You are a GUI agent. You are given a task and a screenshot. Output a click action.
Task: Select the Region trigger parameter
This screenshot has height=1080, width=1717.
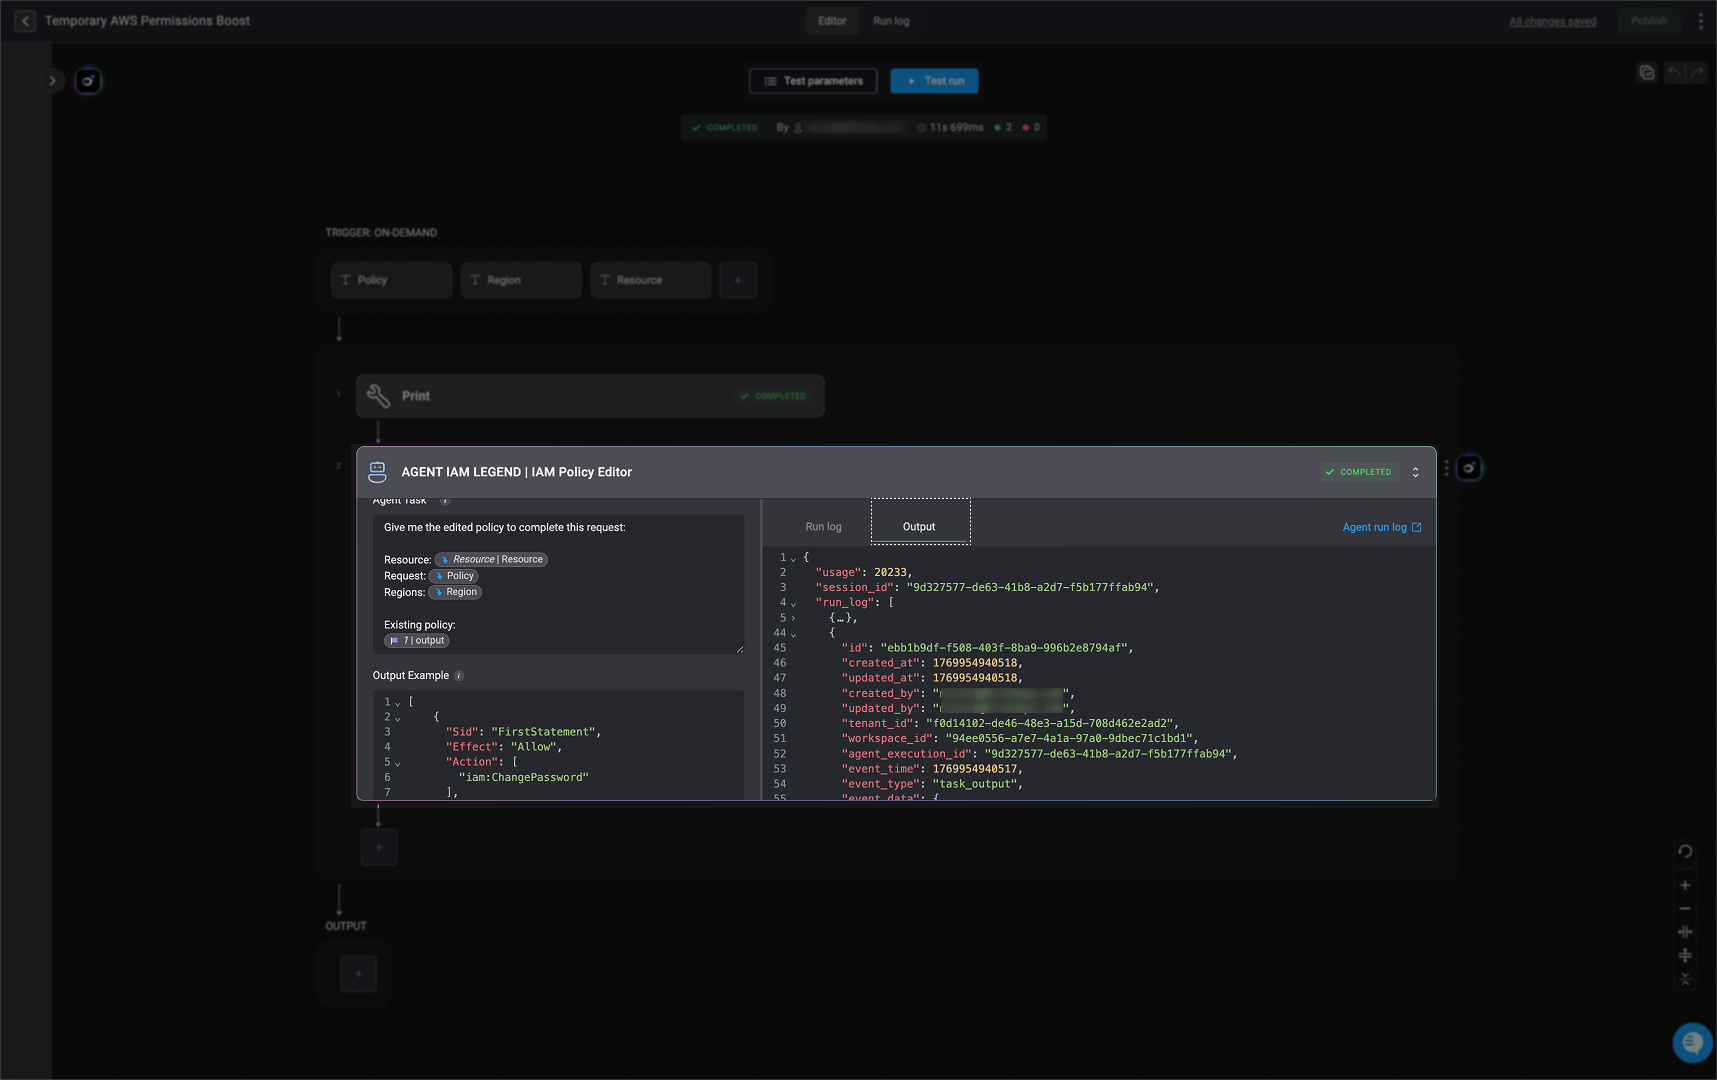(521, 280)
